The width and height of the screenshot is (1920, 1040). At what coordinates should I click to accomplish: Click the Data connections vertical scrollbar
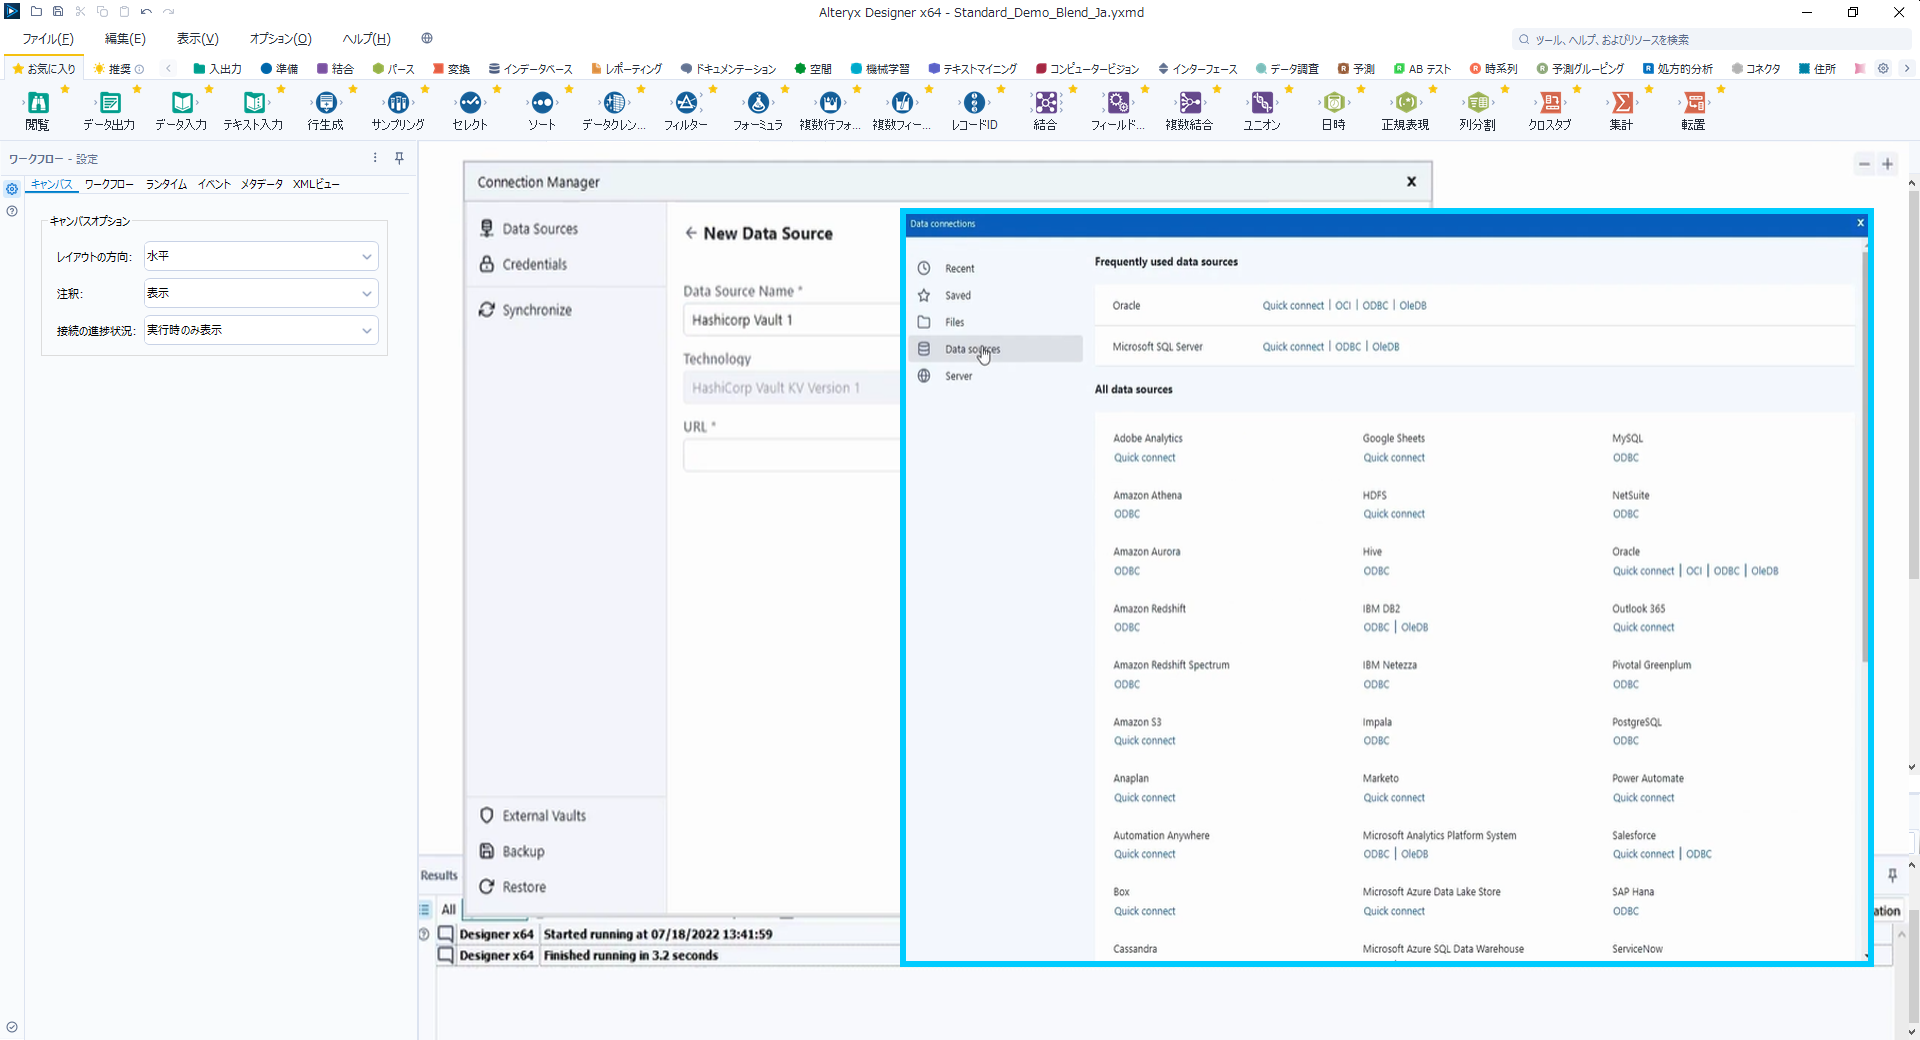pyautogui.click(x=1865, y=455)
